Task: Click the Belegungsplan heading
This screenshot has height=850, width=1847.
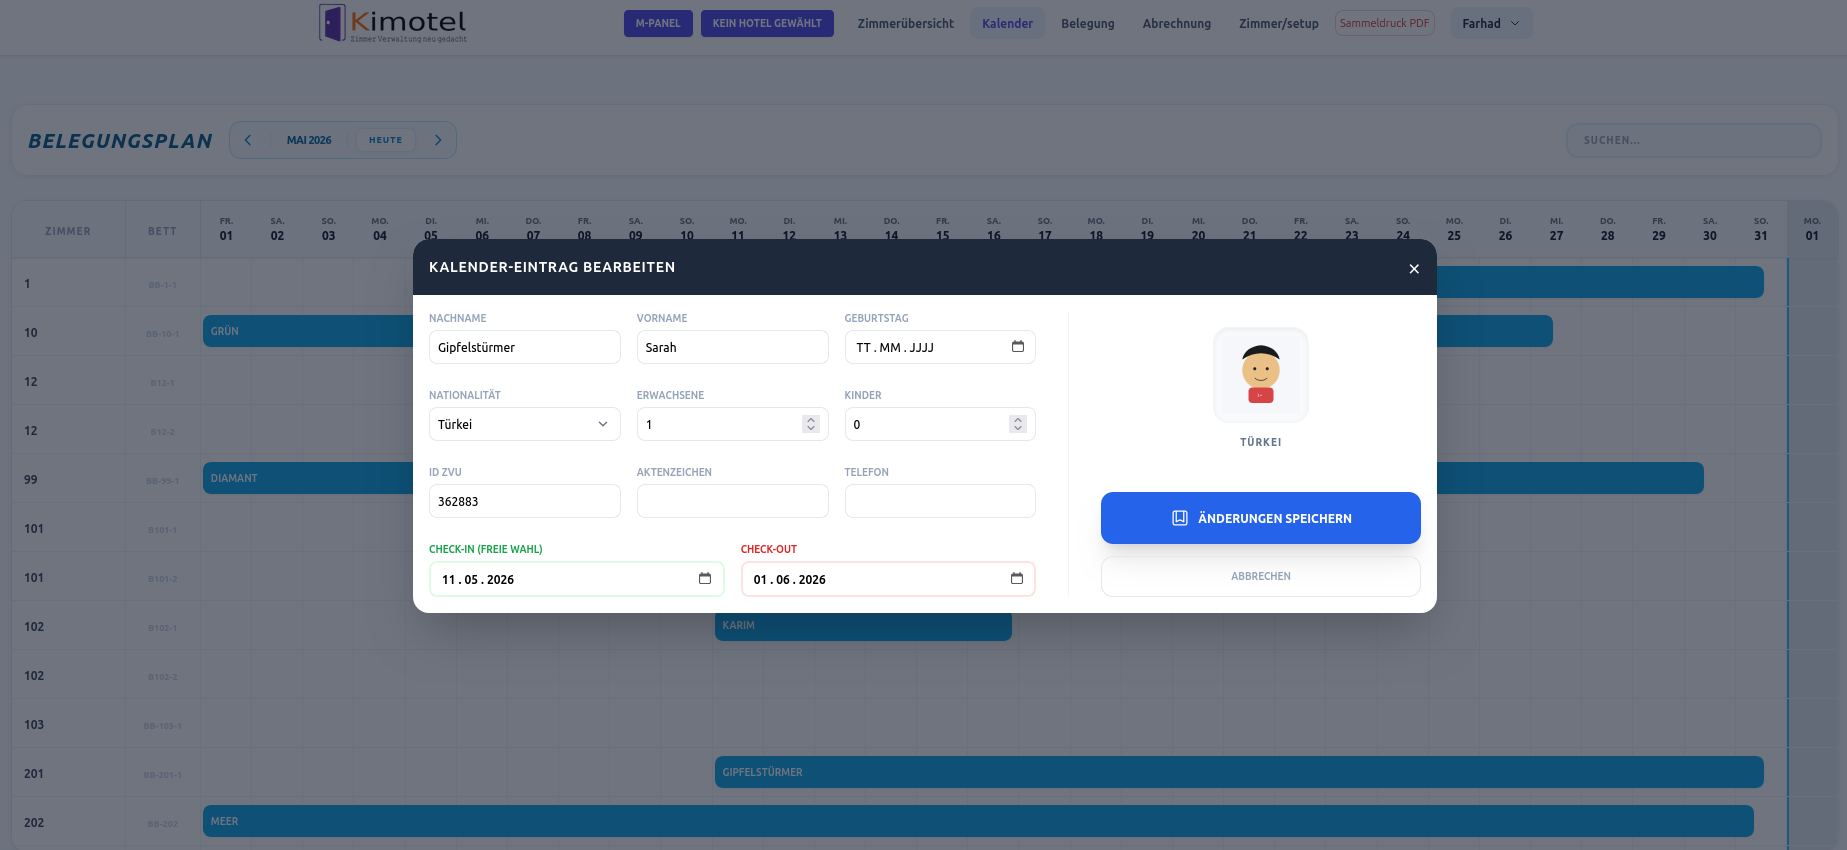Action: click(120, 141)
